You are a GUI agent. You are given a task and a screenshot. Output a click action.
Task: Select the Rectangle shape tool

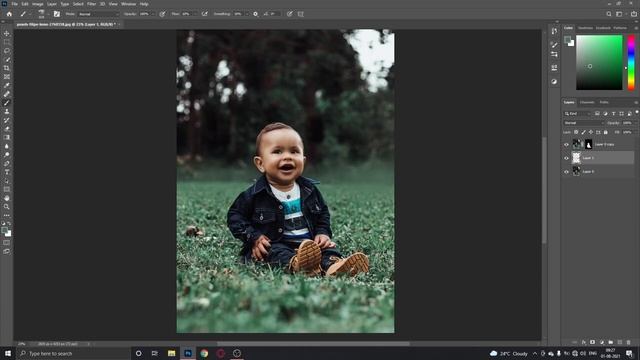7,189
